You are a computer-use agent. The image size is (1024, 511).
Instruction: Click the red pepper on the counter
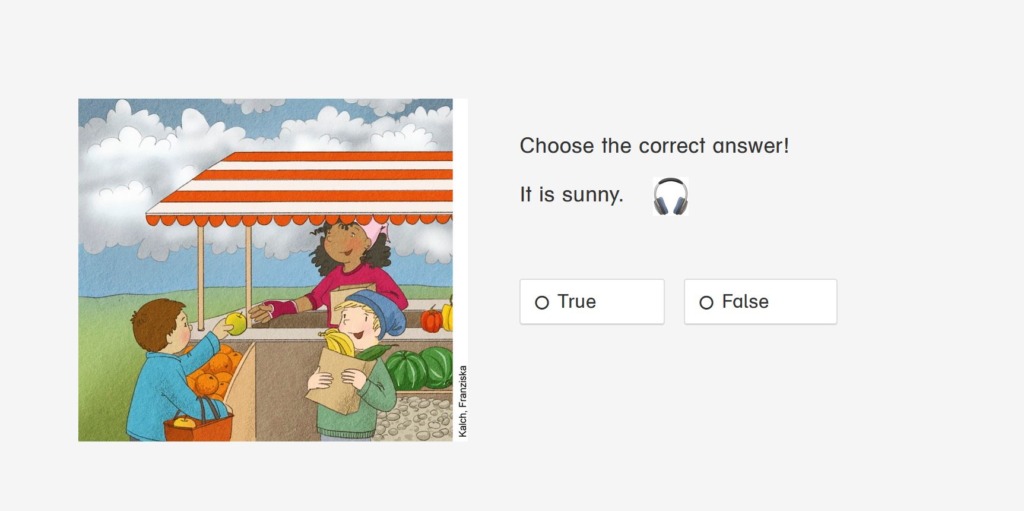pos(431,320)
